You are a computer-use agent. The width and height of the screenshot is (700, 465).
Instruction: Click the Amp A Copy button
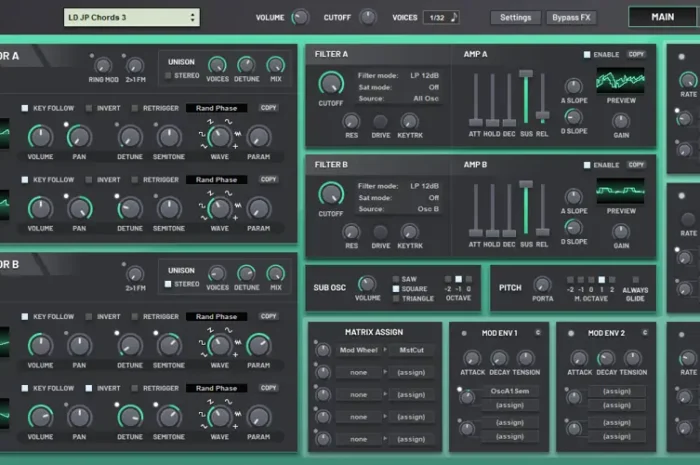point(636,54)
